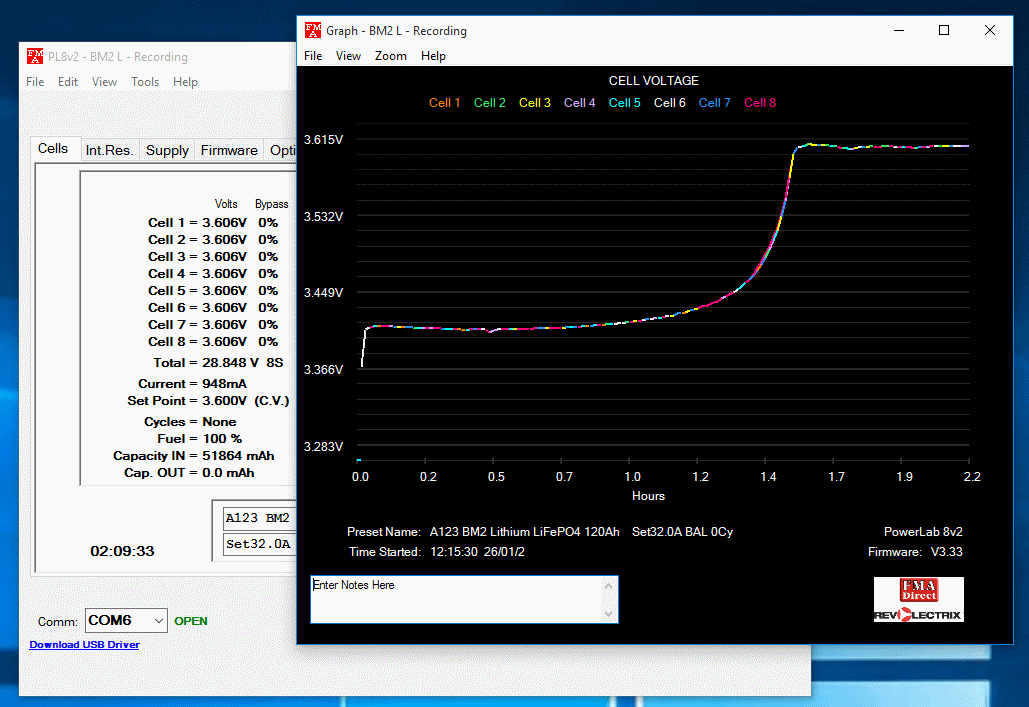Switch to the Int.Res. tab
Screen dimensions: 1029x707
(109, 150)
